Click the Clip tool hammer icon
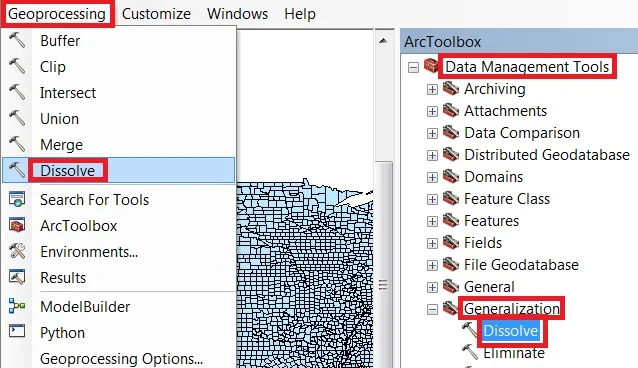Image resolution: width=638 pixels, height=368 pixels. [17, 66]
